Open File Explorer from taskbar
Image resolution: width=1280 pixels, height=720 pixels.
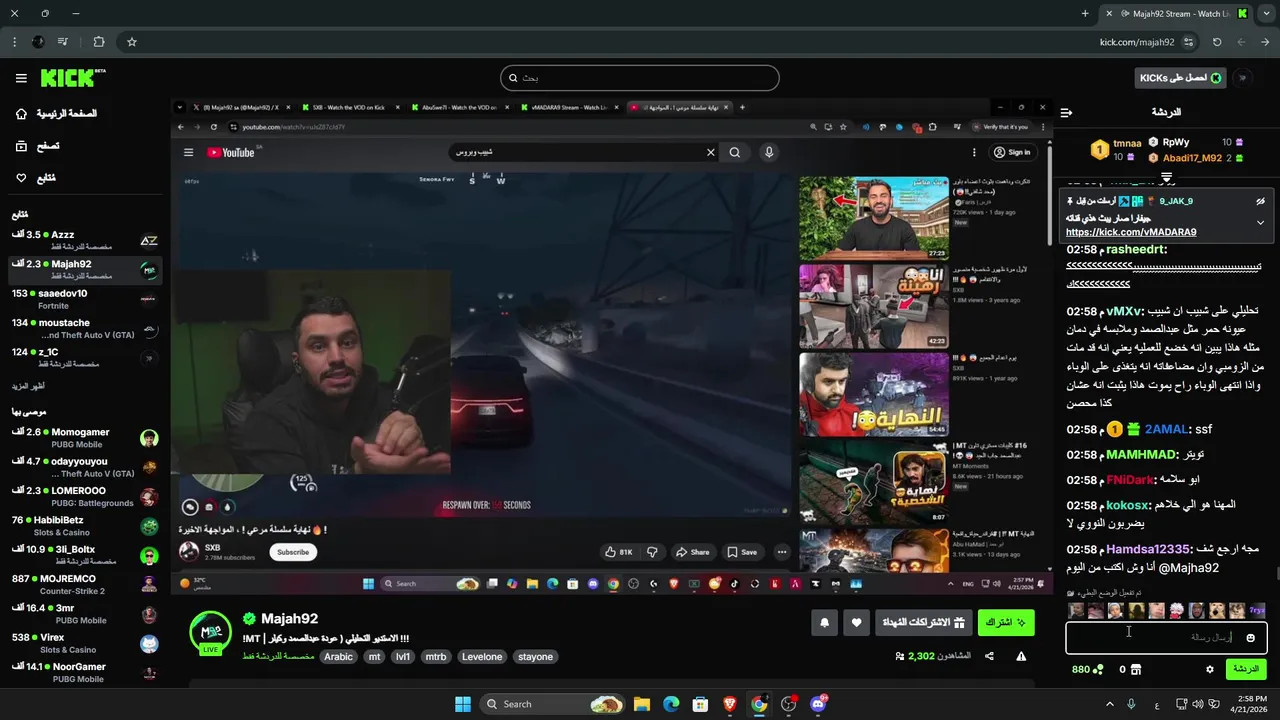[x=642, y=704]
